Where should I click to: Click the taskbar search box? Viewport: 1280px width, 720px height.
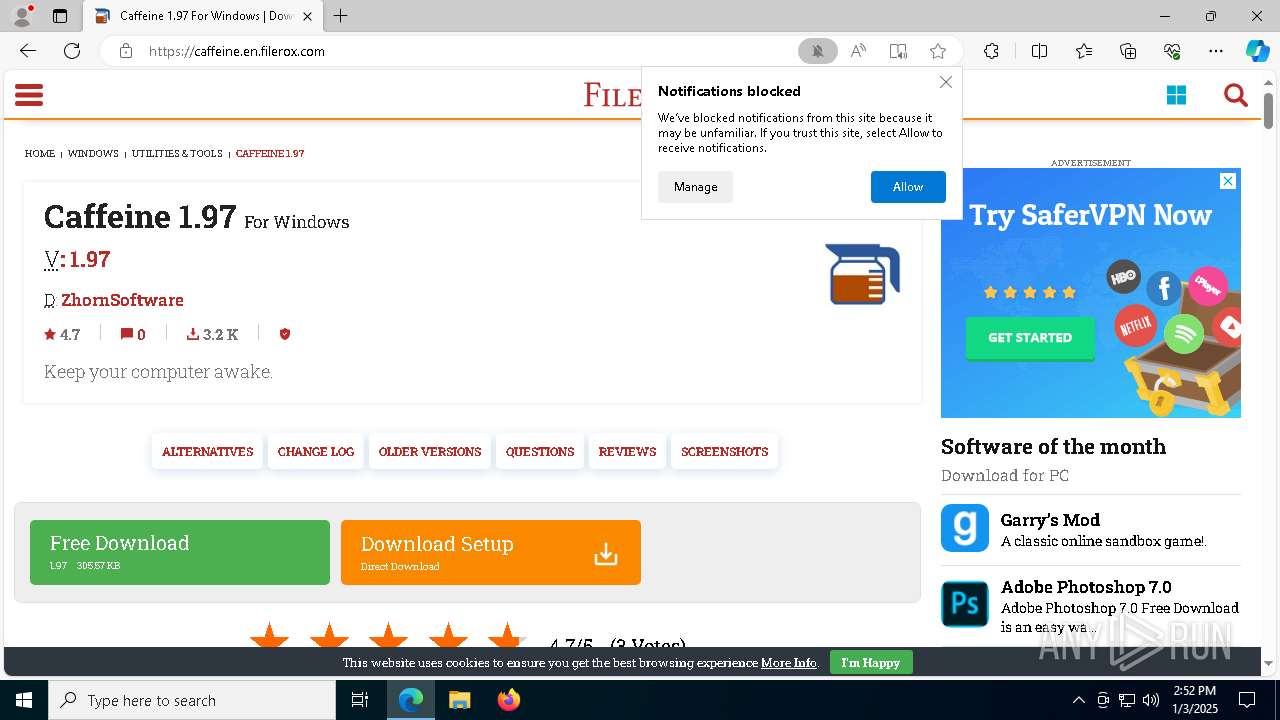pyautogui.click(x=192, y=700)
